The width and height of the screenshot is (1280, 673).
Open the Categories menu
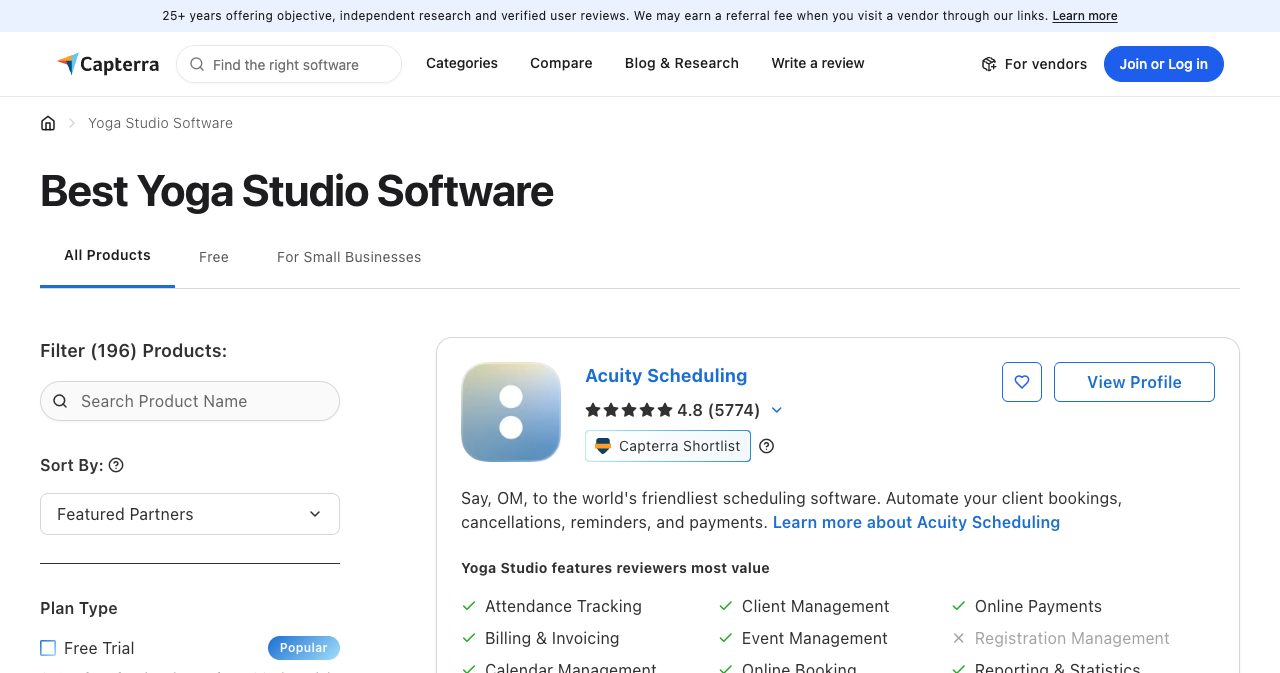462,63
